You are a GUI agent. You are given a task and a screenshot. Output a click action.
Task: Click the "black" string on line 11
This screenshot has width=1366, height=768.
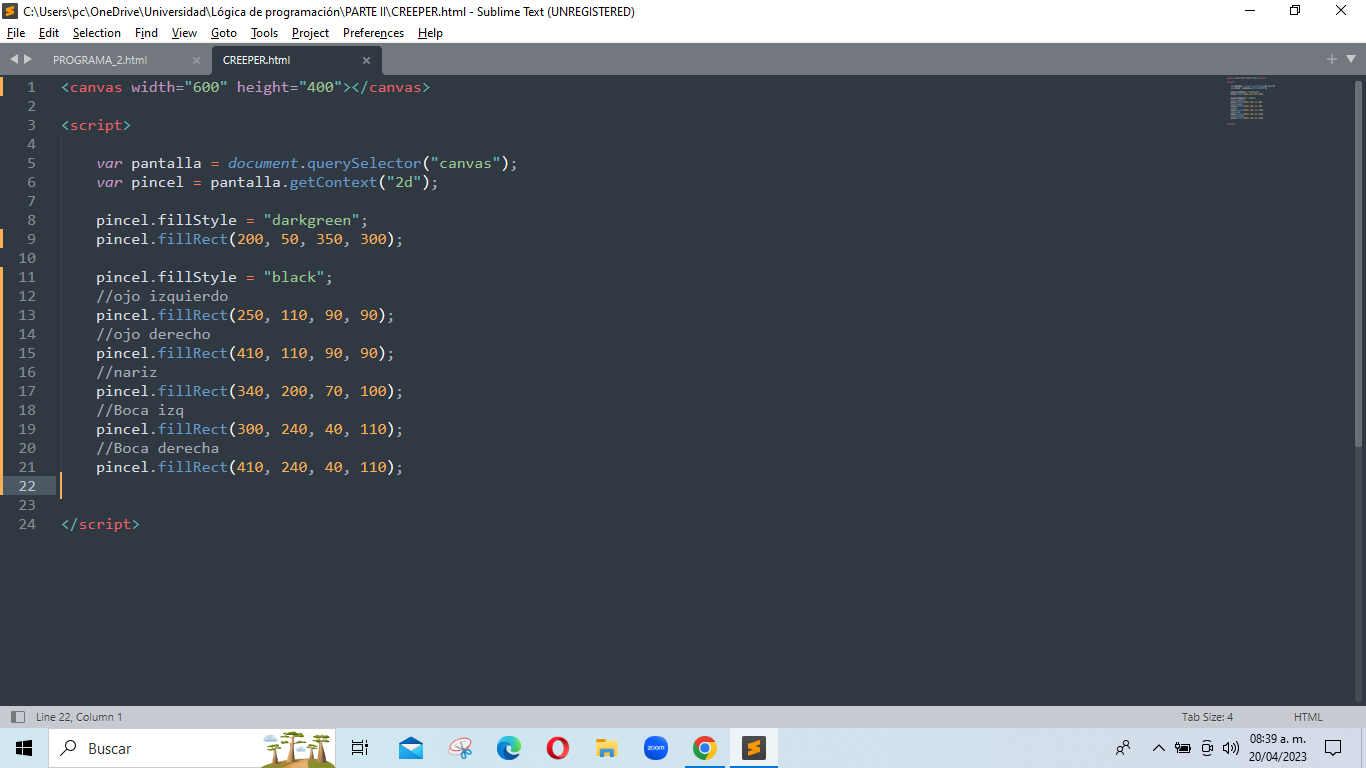pyautogui.click(x=294, y=277)
